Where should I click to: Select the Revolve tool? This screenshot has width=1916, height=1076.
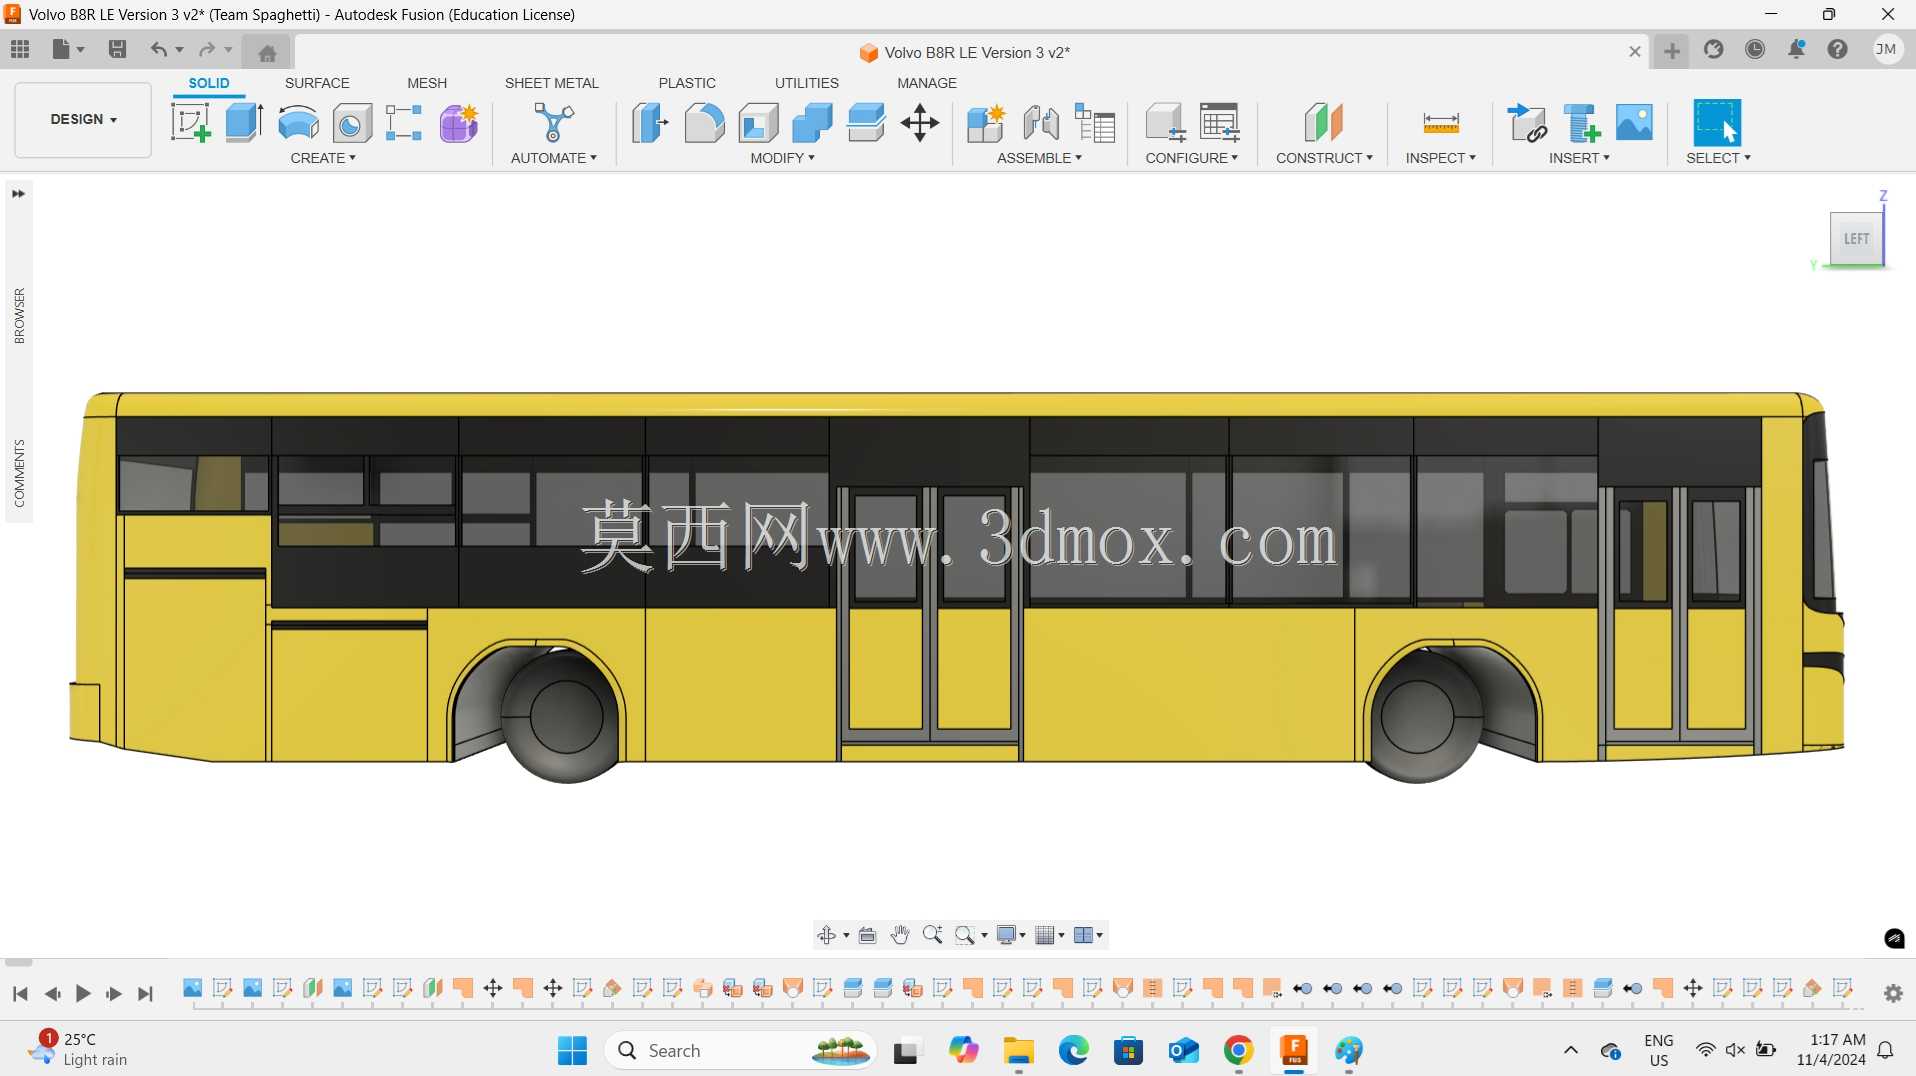[298, 123]
